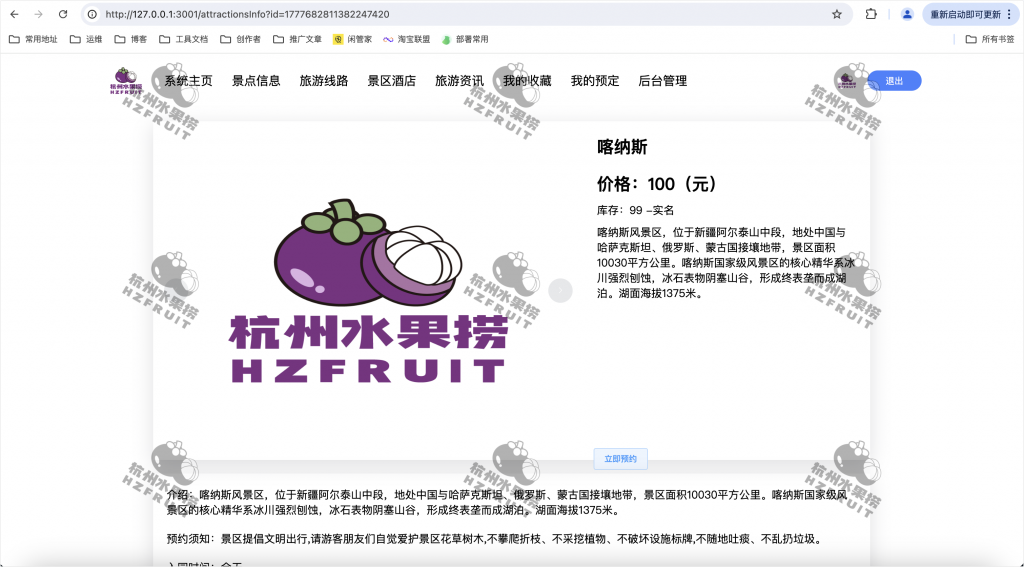Bookmark this page with the star
1024x567 pixels.
pos(837,14)
